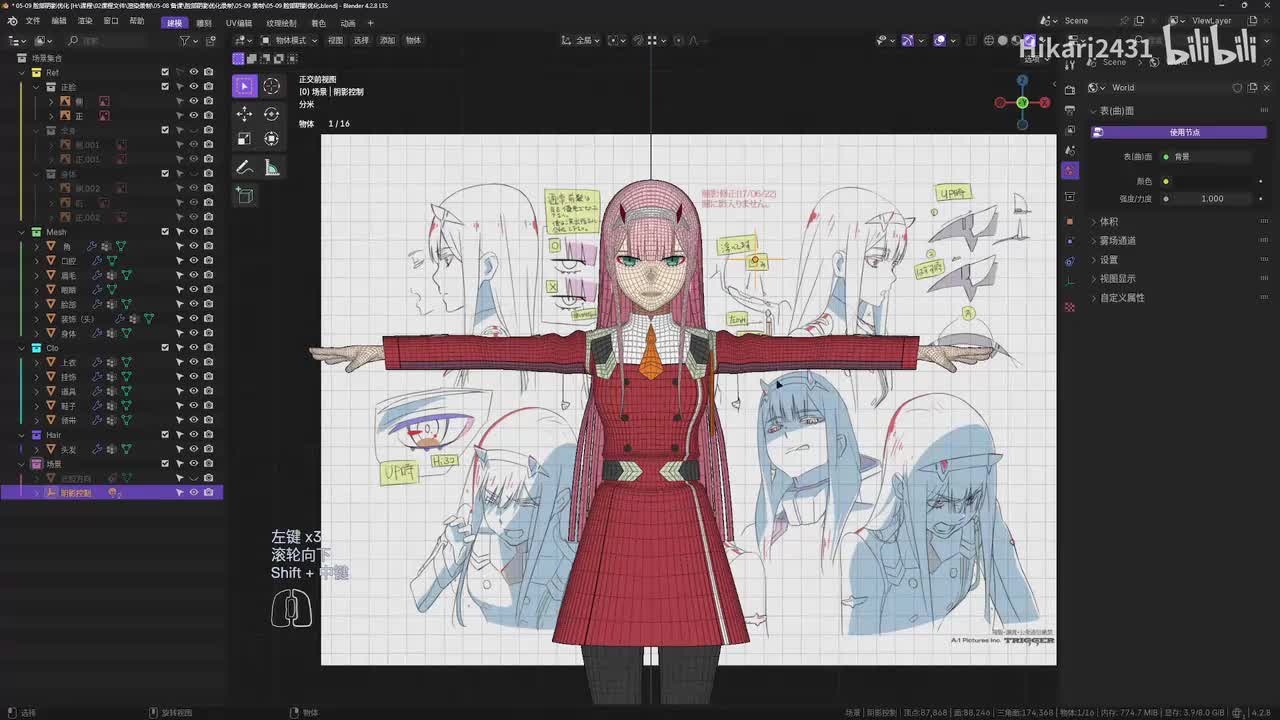Toggle the Clo collection exclude checkbox
The width and height of the screenshot is (1280, 720).
(165, 348)
